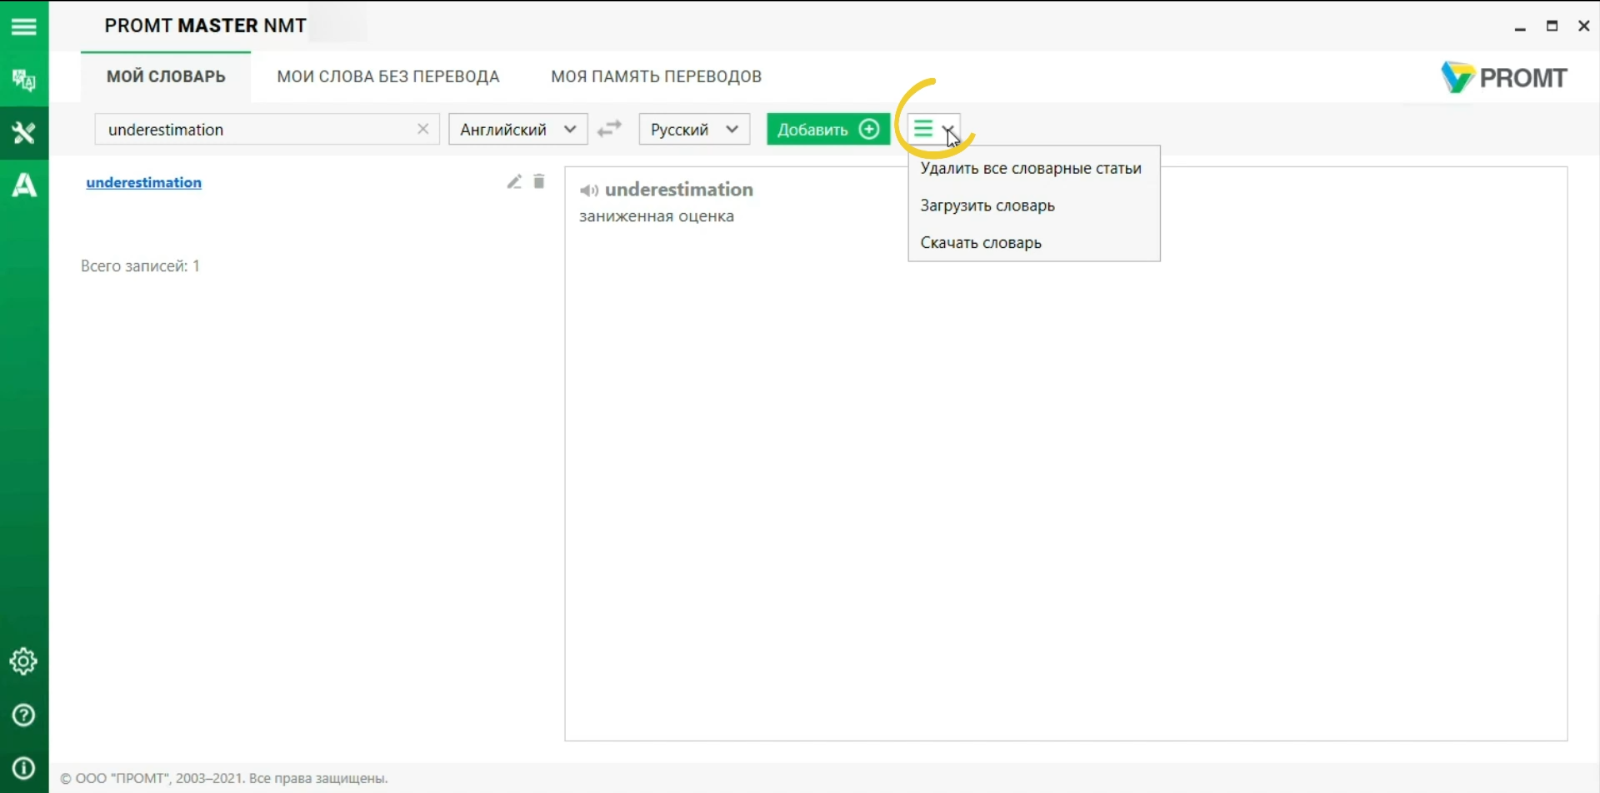The width and height of the screenshot is (1600, 793).
Task: Choose Загрузить словарь menu item
Action: (1034, 205)
